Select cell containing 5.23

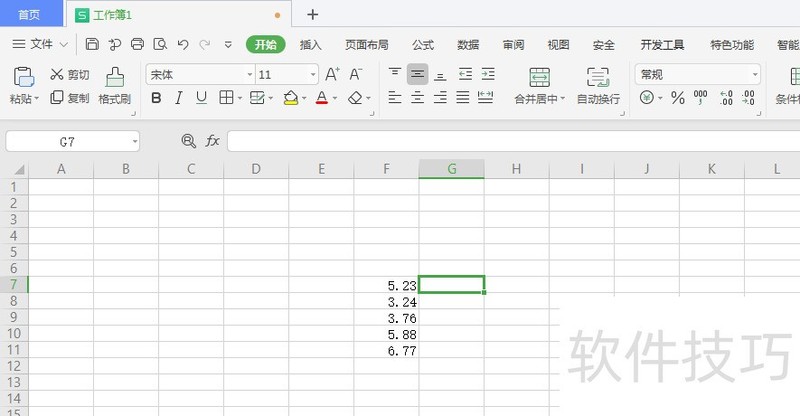386,285
